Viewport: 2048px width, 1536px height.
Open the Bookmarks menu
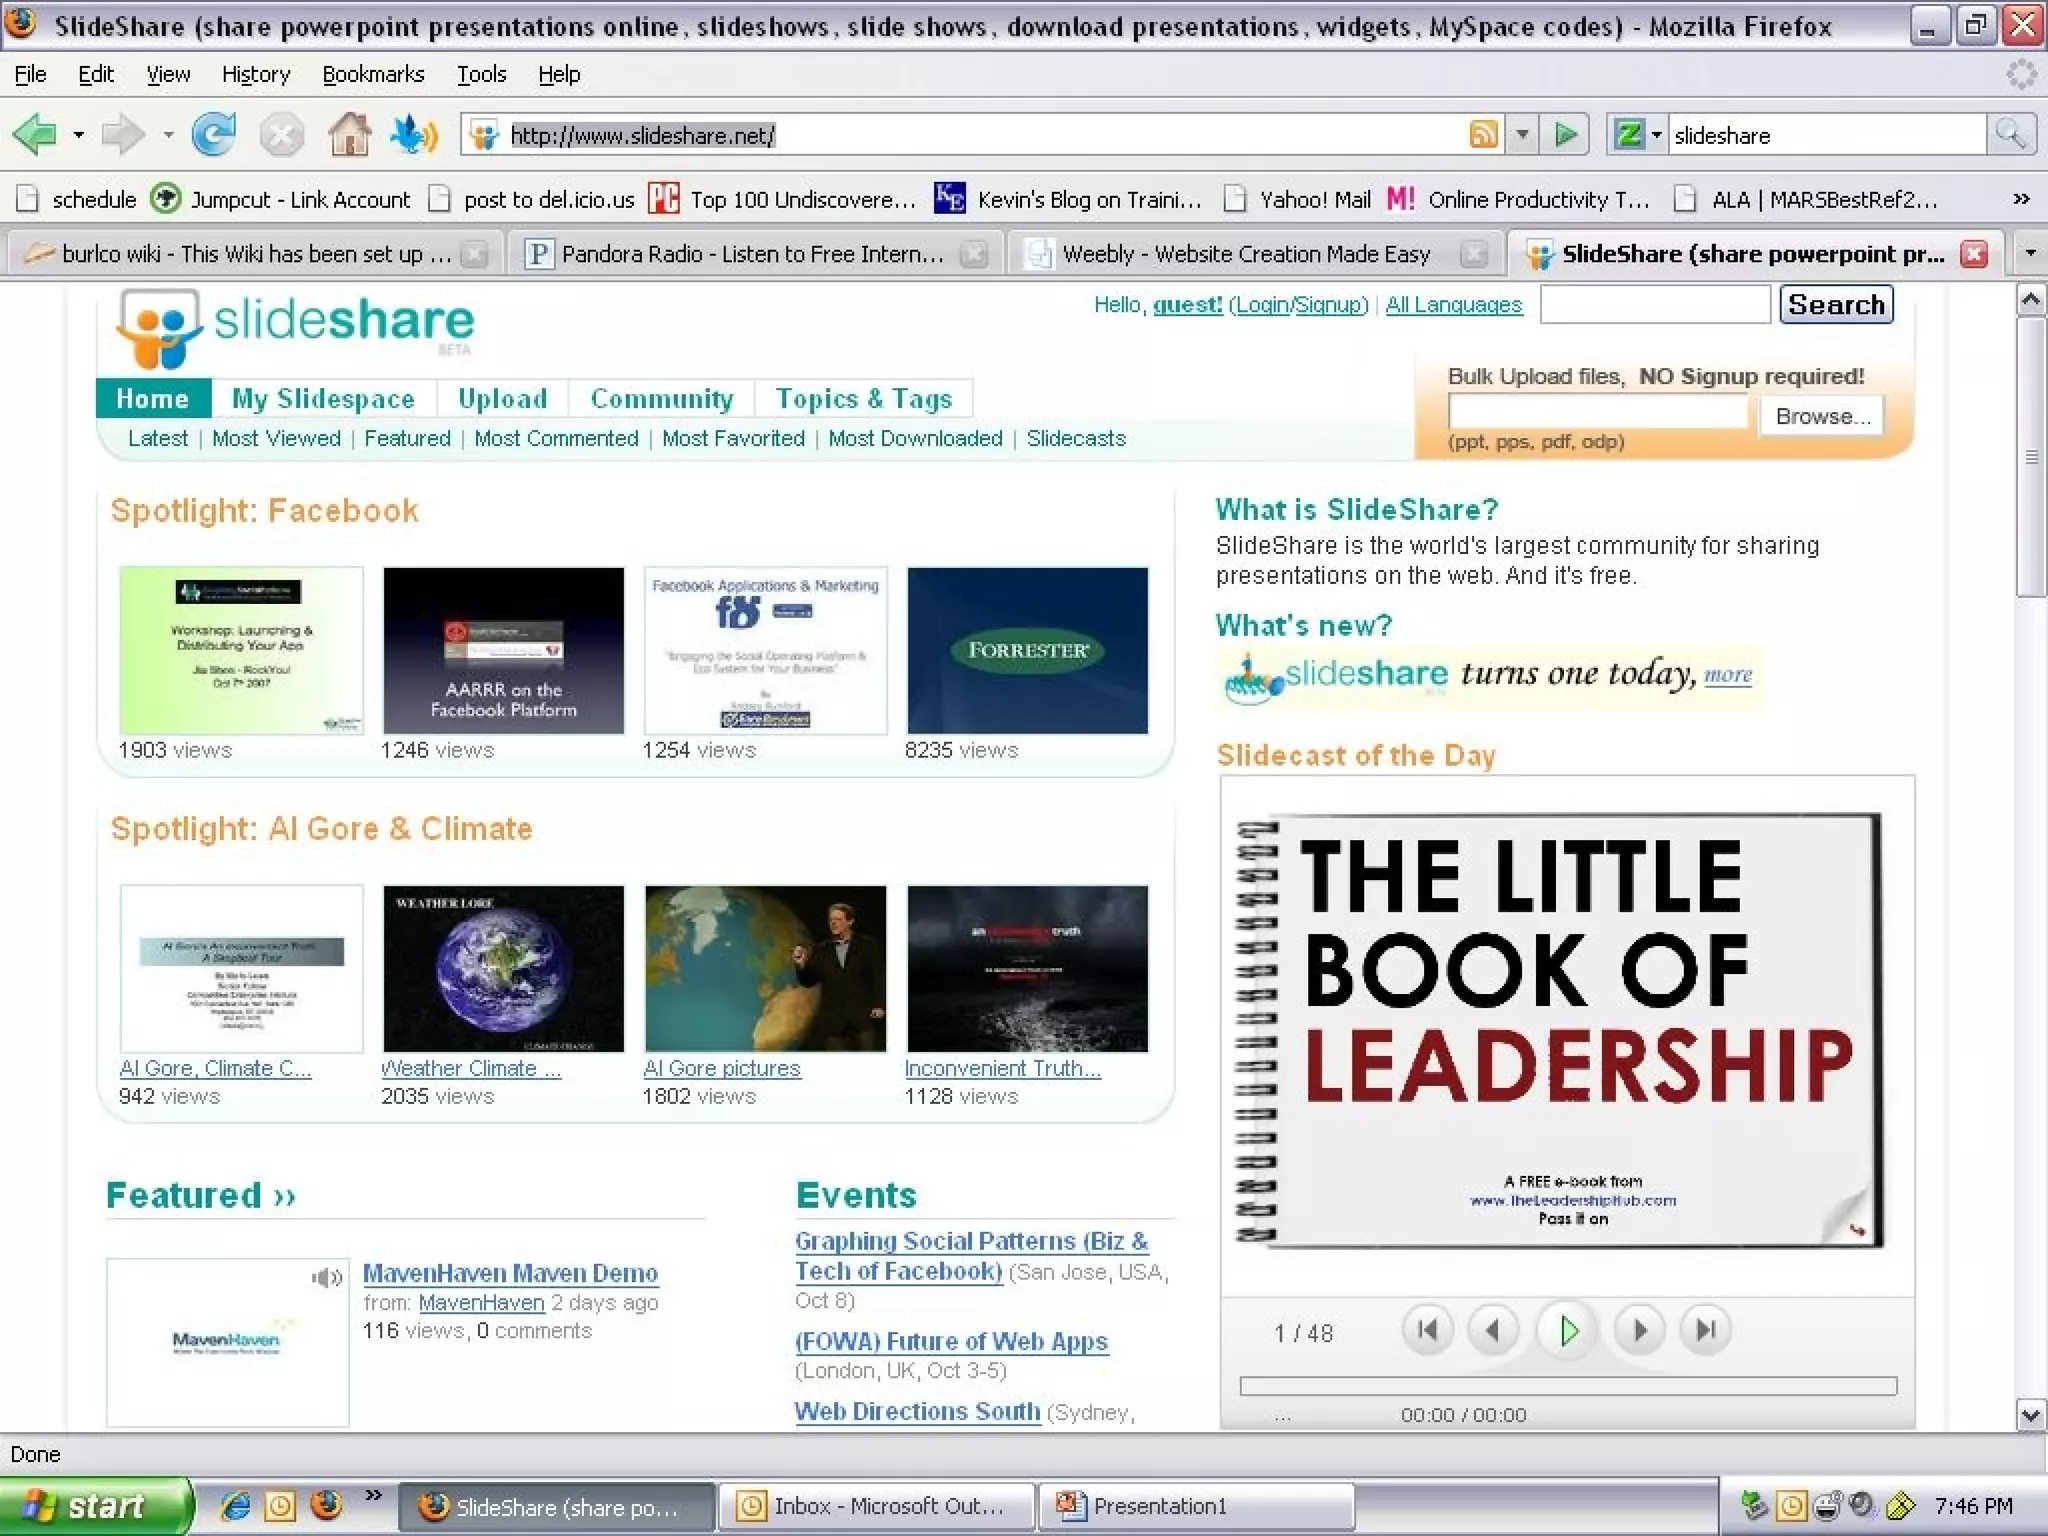coord(373,74)
